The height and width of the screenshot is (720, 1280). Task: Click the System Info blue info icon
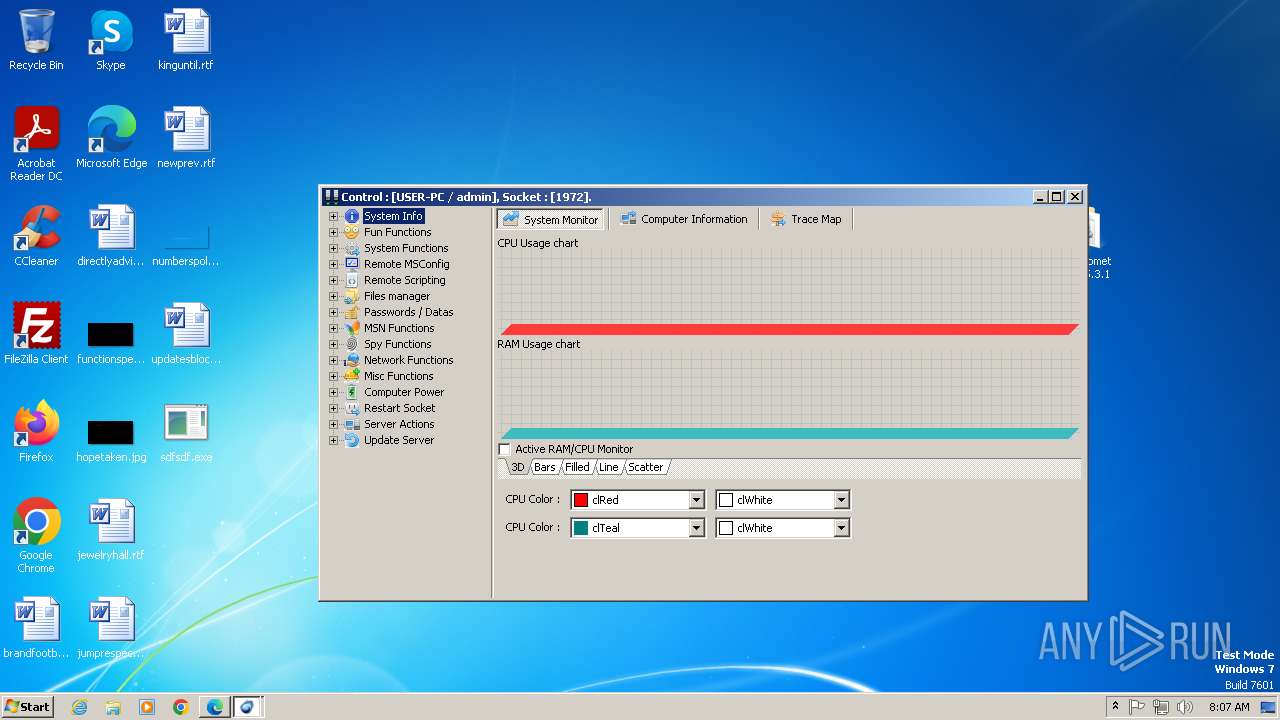[352, 216]
